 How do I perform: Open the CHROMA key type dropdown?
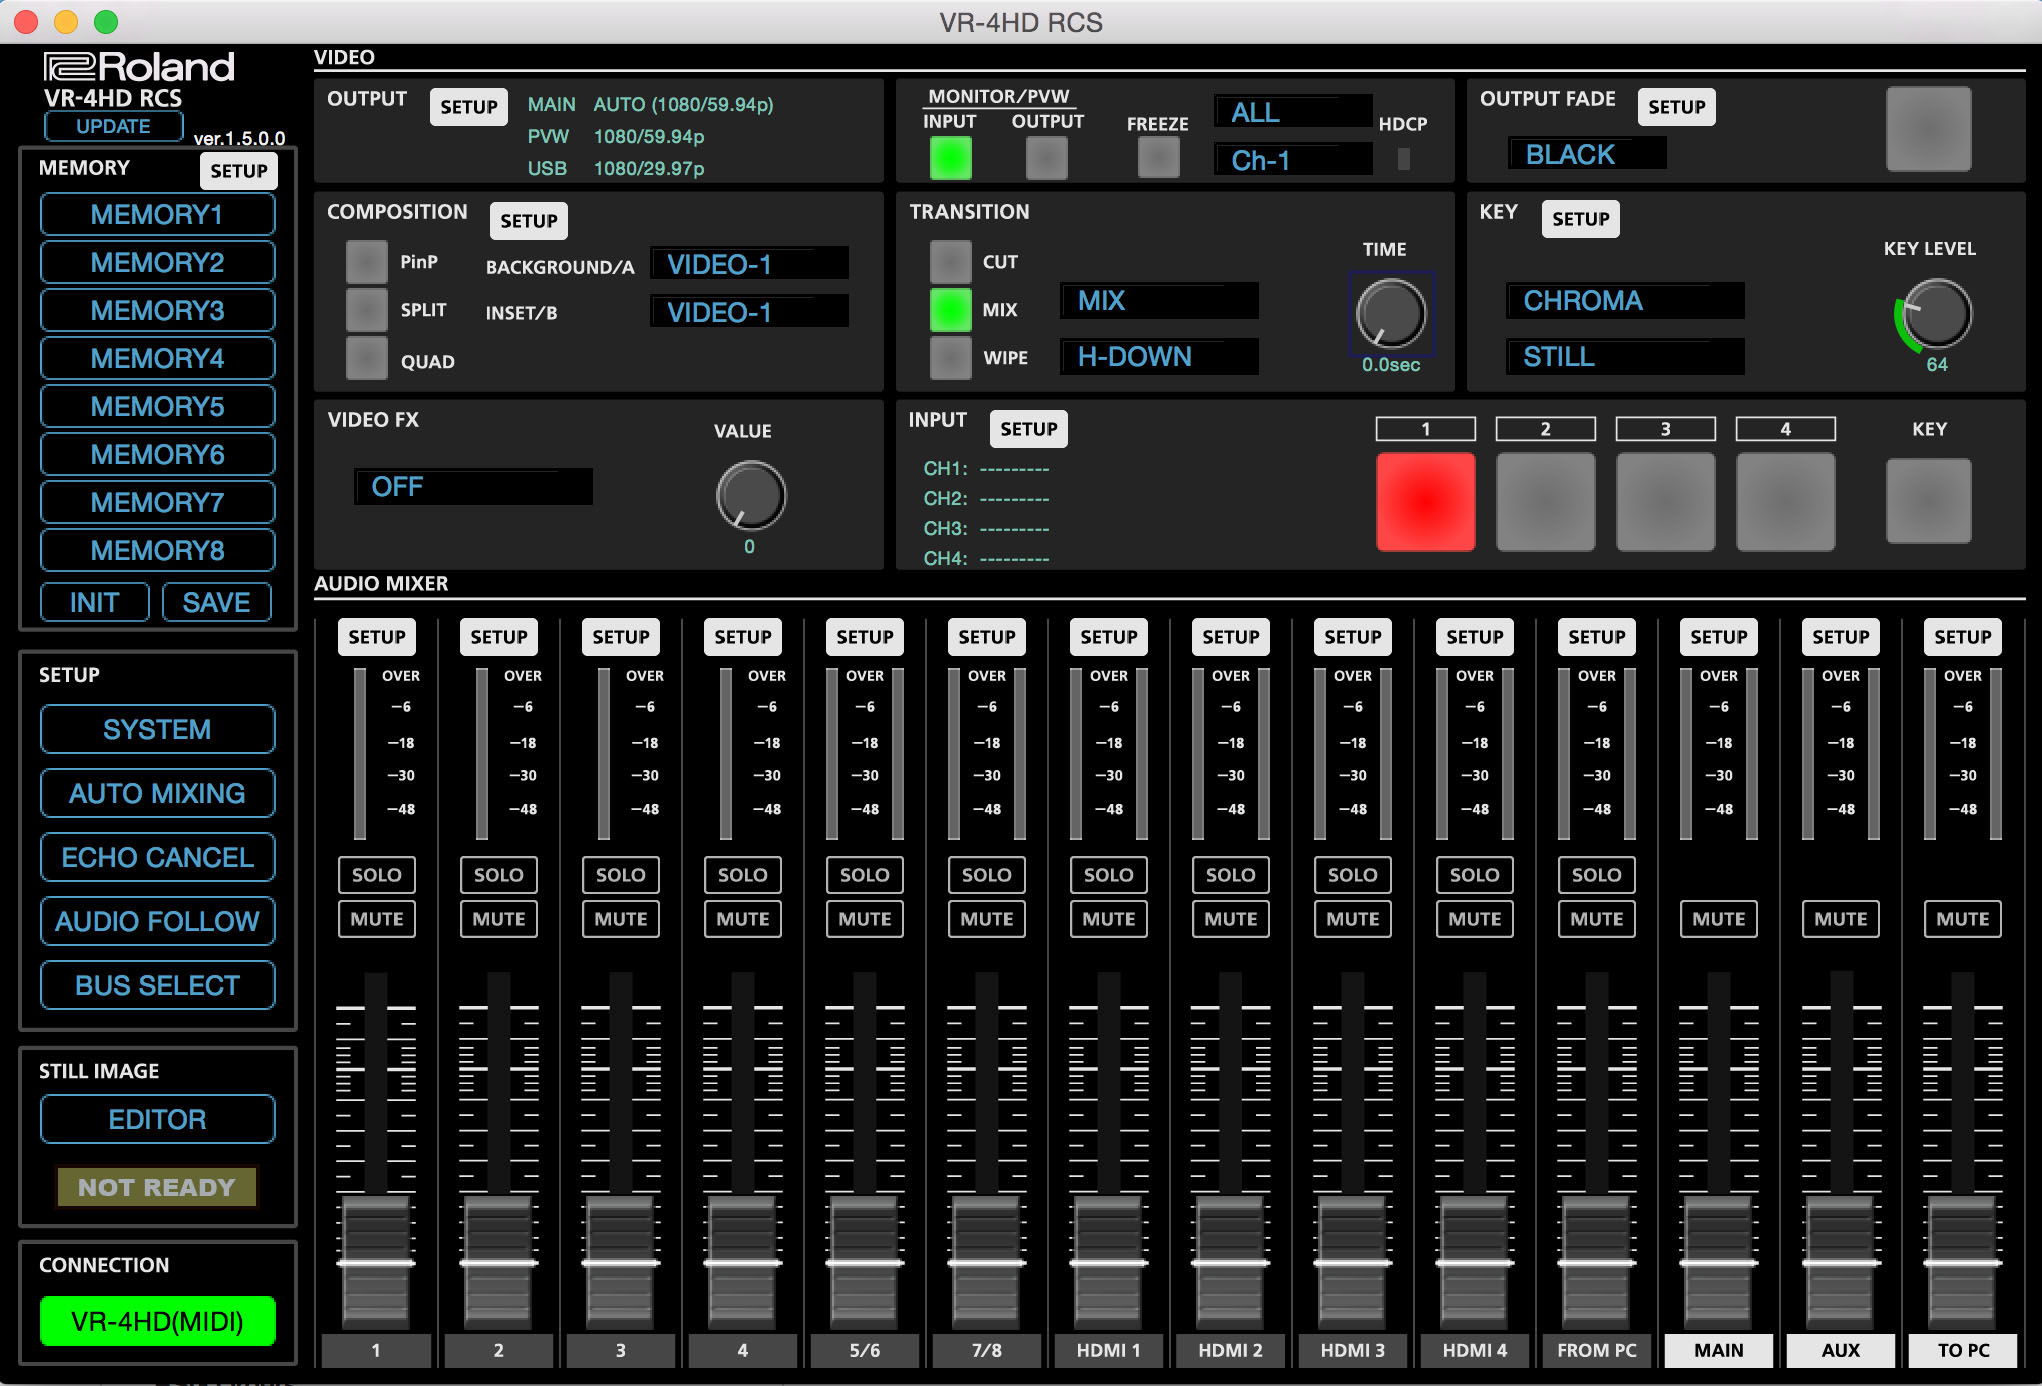tap(1625, 300)
